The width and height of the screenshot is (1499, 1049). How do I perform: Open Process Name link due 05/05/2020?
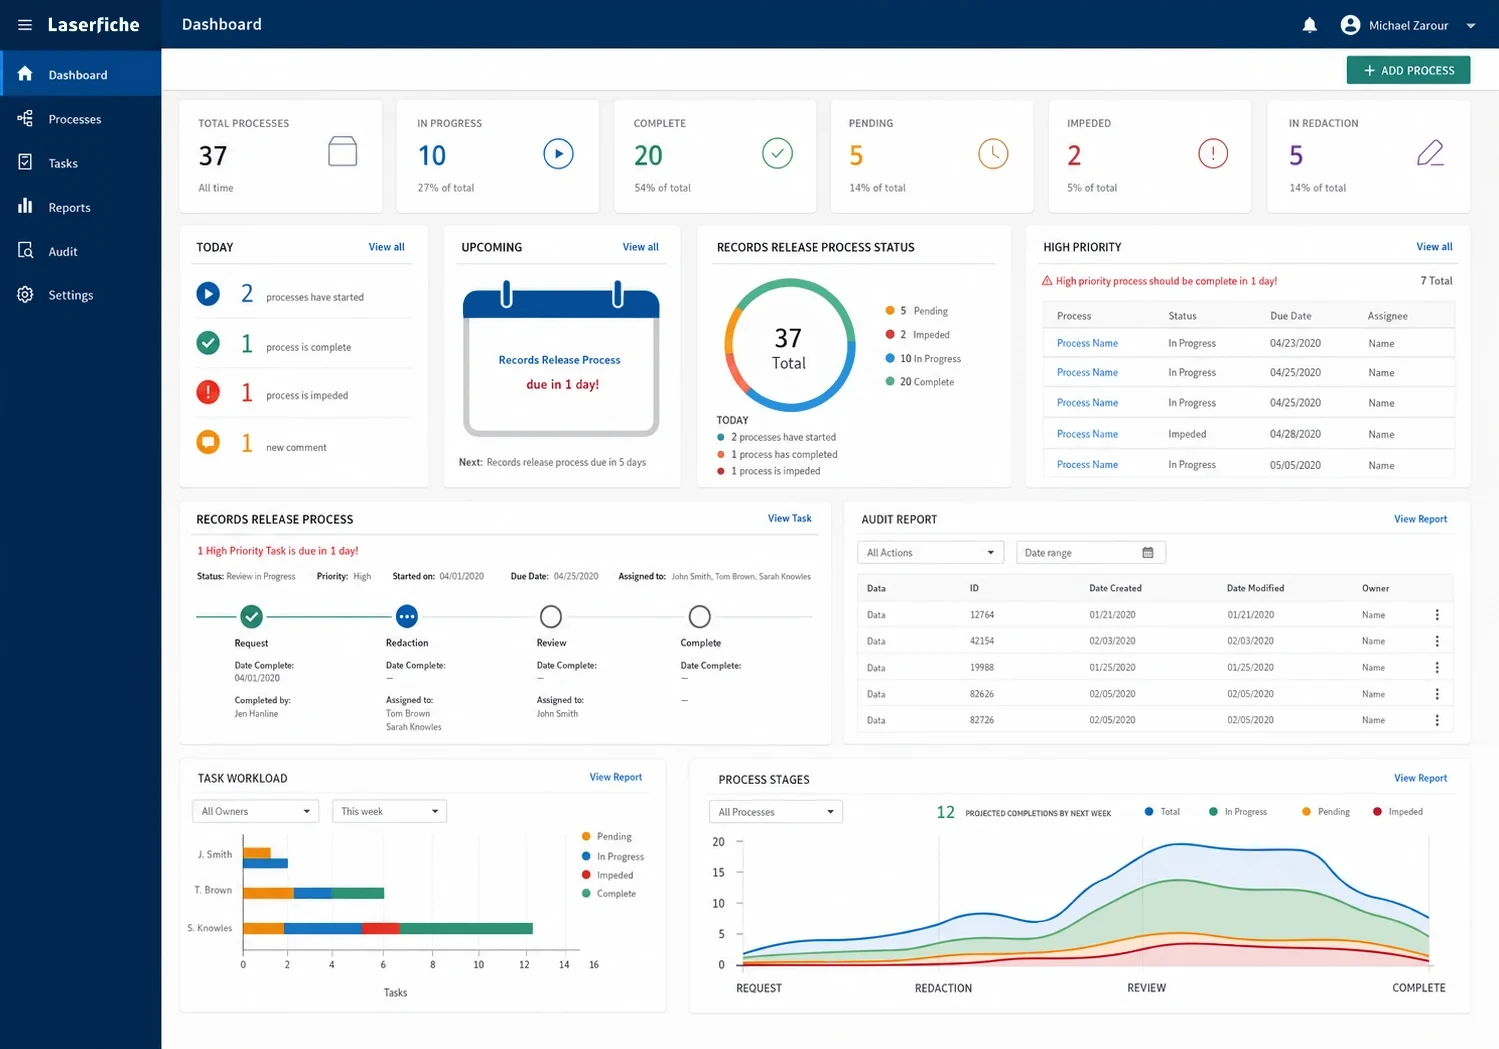pos(1087,465)
